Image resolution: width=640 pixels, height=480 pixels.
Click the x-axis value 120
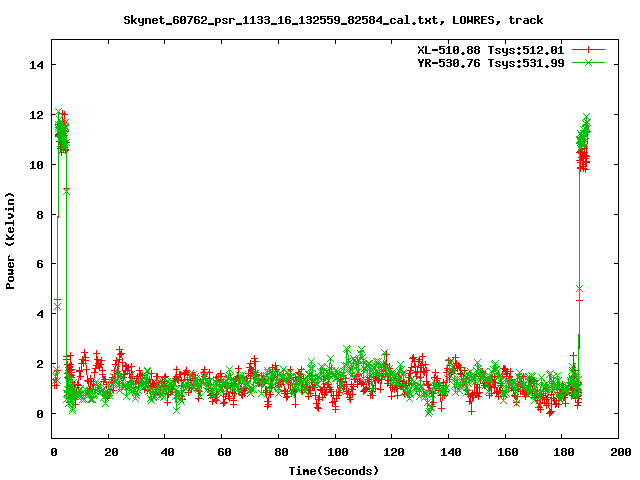coord(394,452)
